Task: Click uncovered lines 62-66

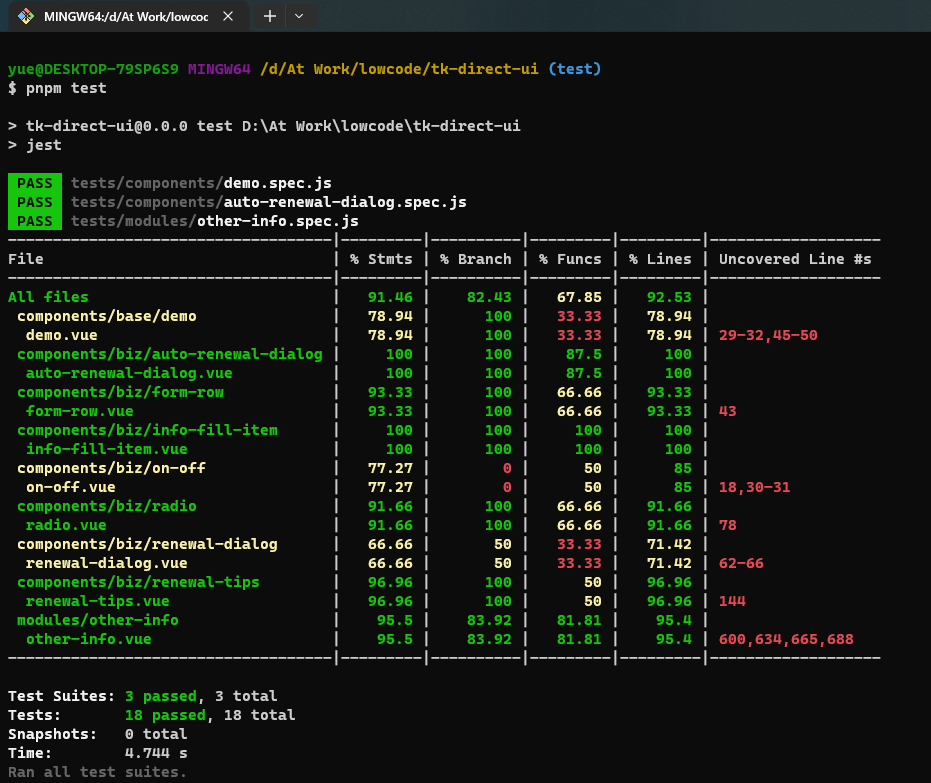Action: tap(741, 563)
